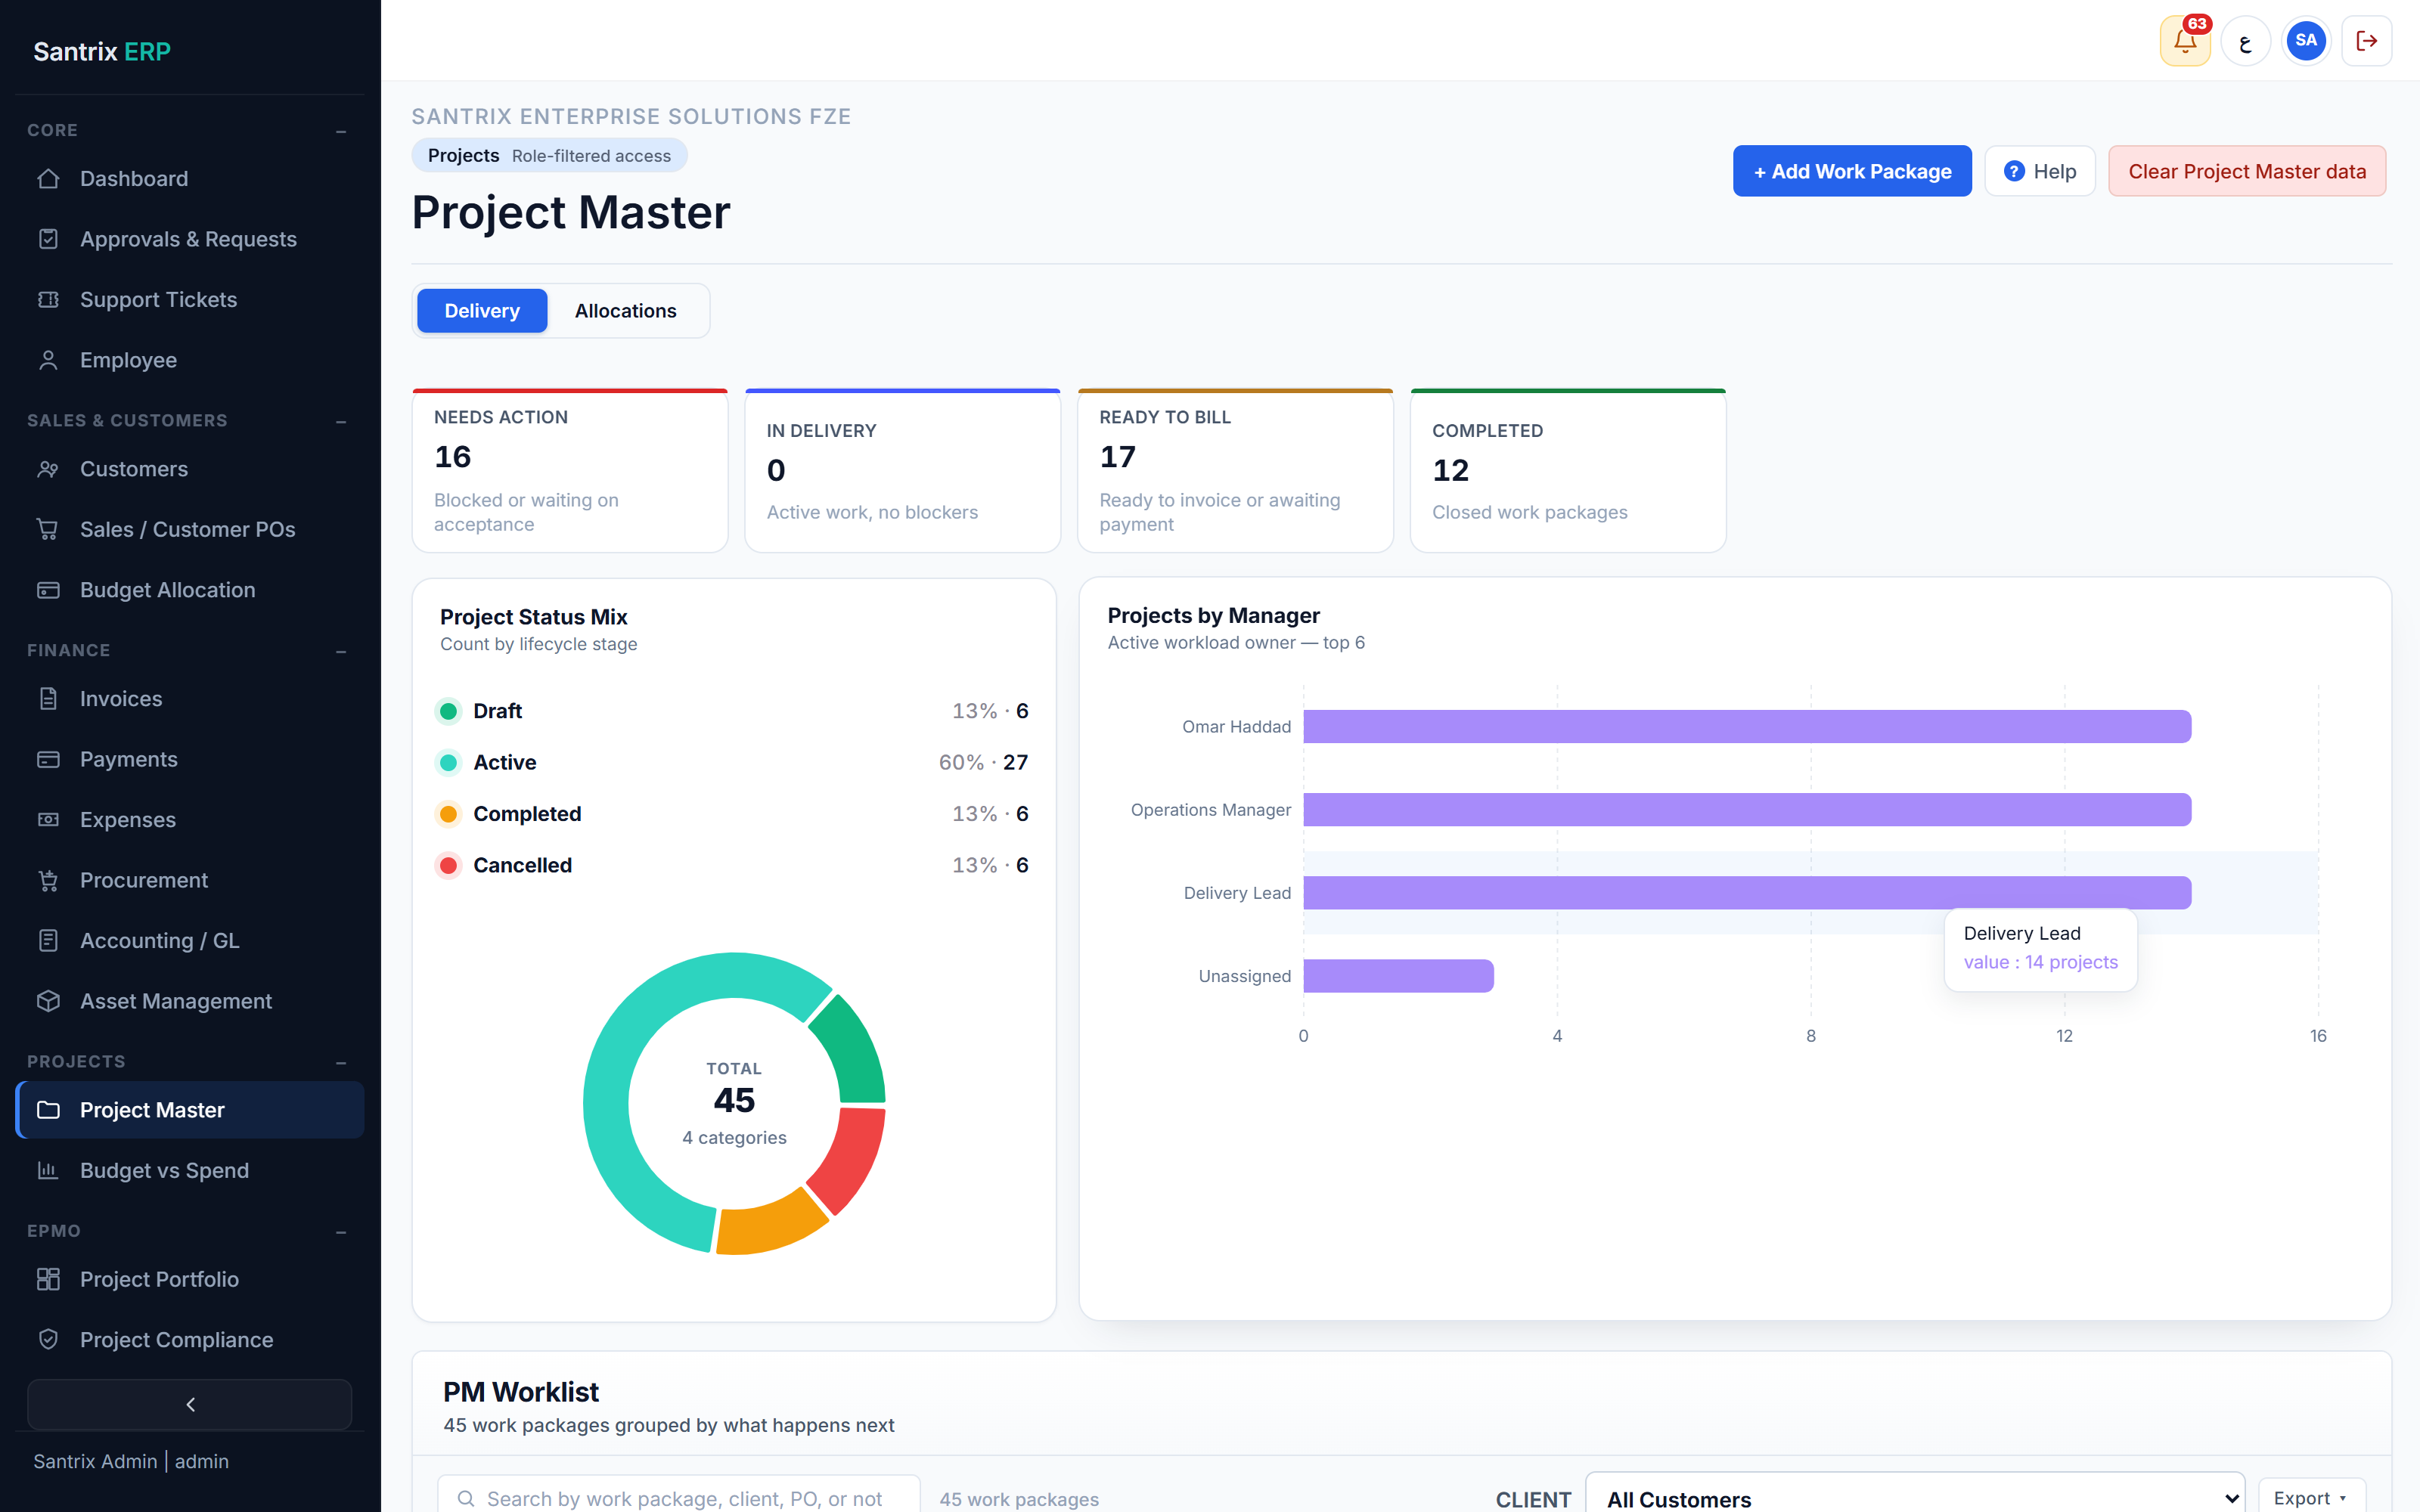Viewport: 2420px width, 1512px height.
Task: Collapse the sidebar with the chevron button
Action: click(190, 1404)
